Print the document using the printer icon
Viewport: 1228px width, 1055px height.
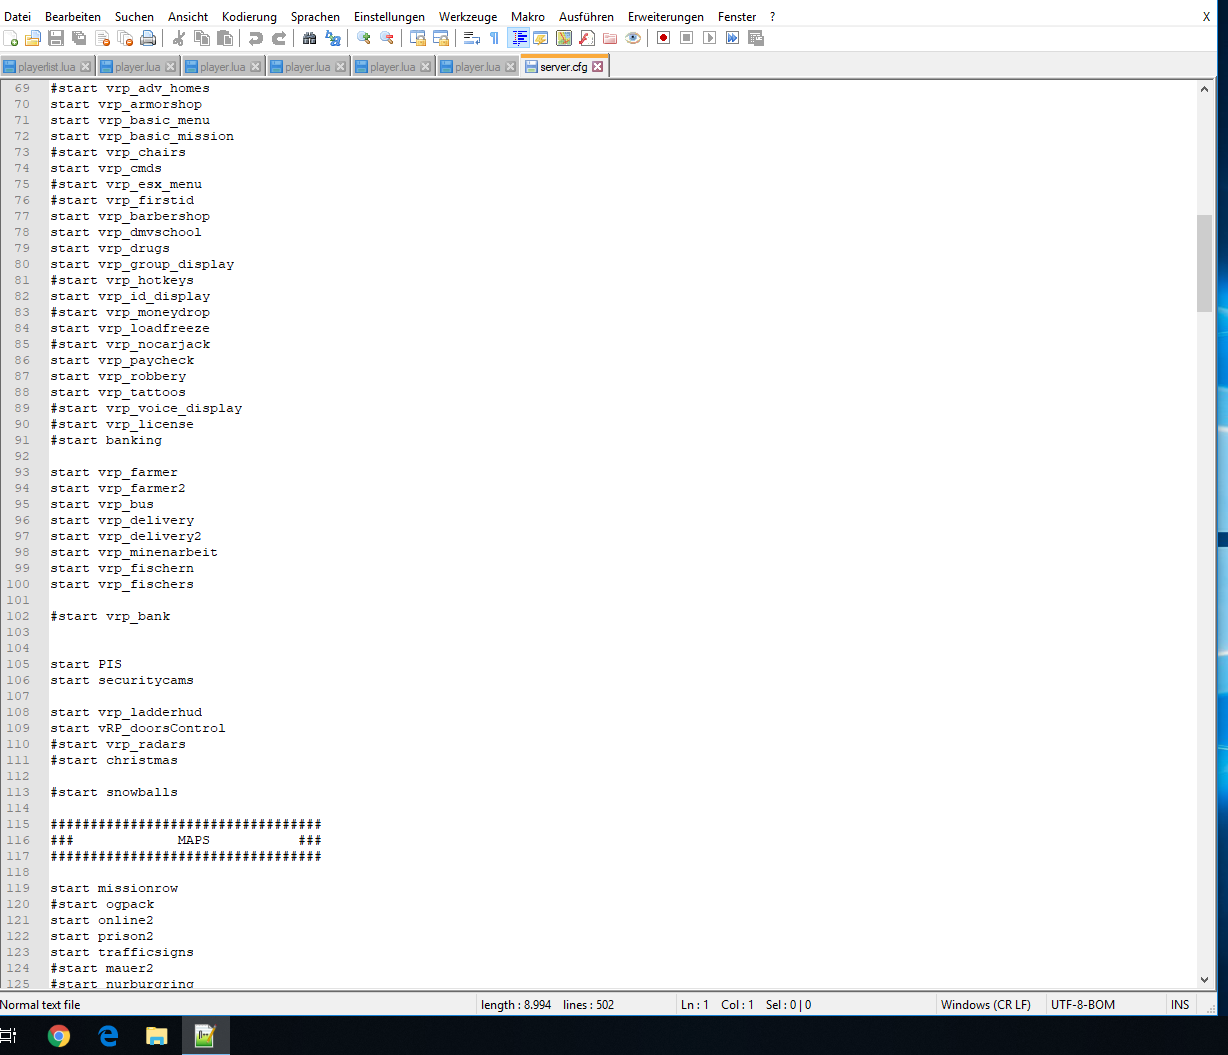pos(148,38)
